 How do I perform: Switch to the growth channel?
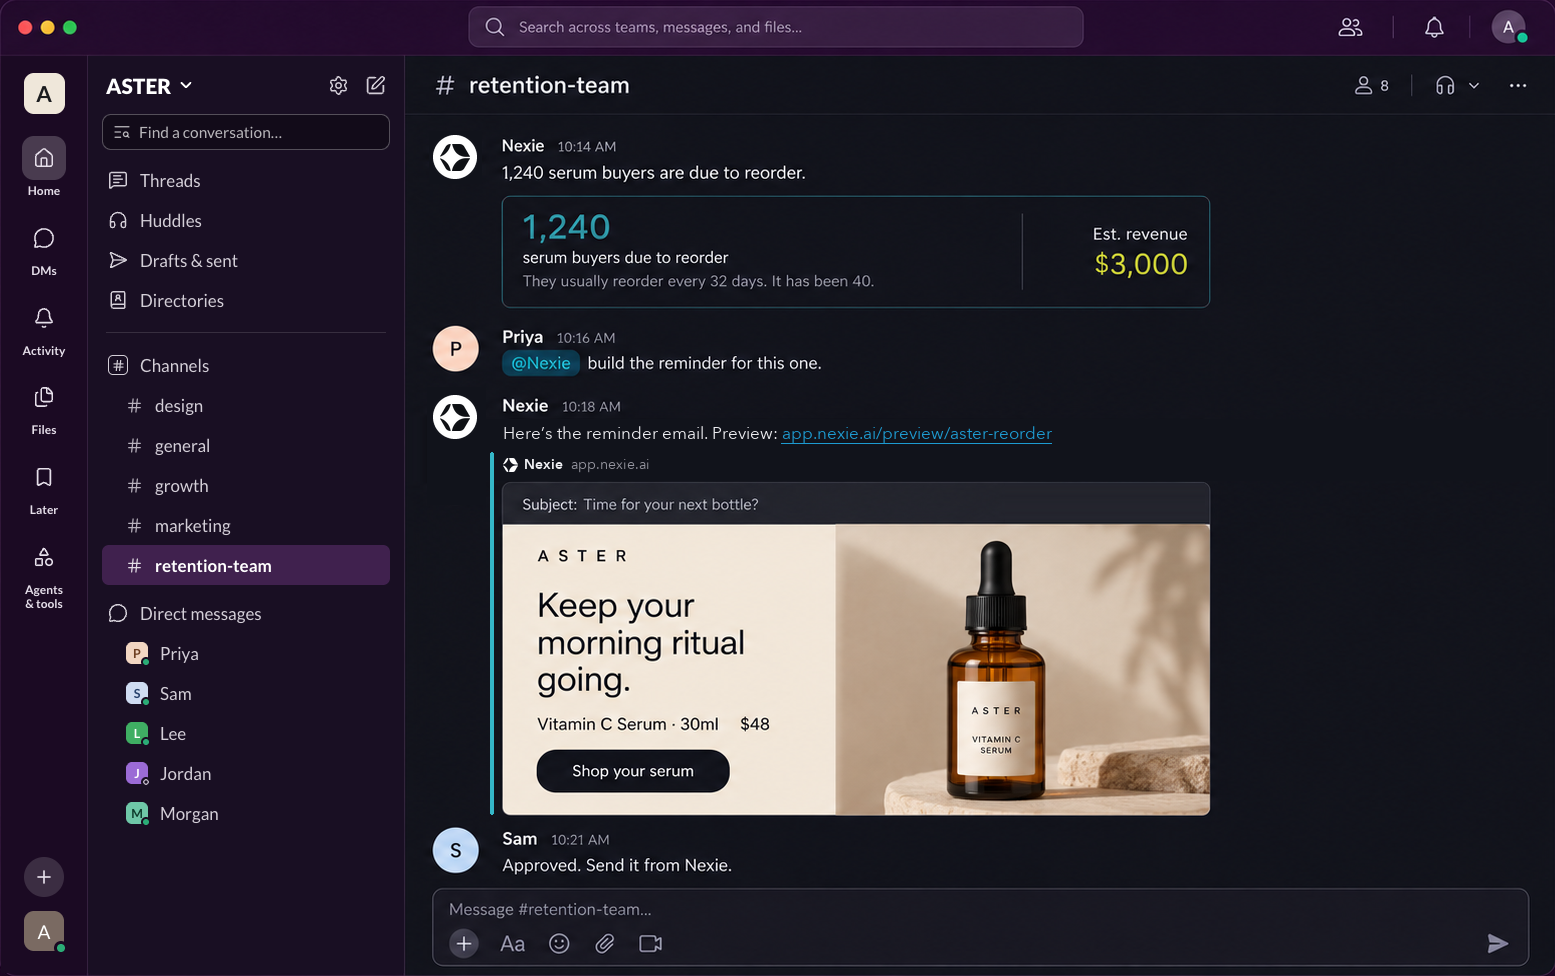[x=246, y=486]
